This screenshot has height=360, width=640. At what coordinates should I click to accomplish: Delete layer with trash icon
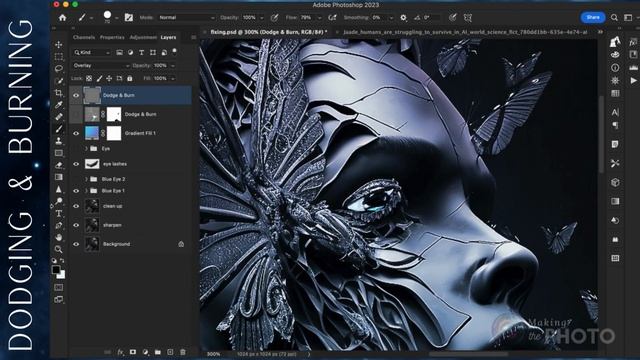click(182, 352)
